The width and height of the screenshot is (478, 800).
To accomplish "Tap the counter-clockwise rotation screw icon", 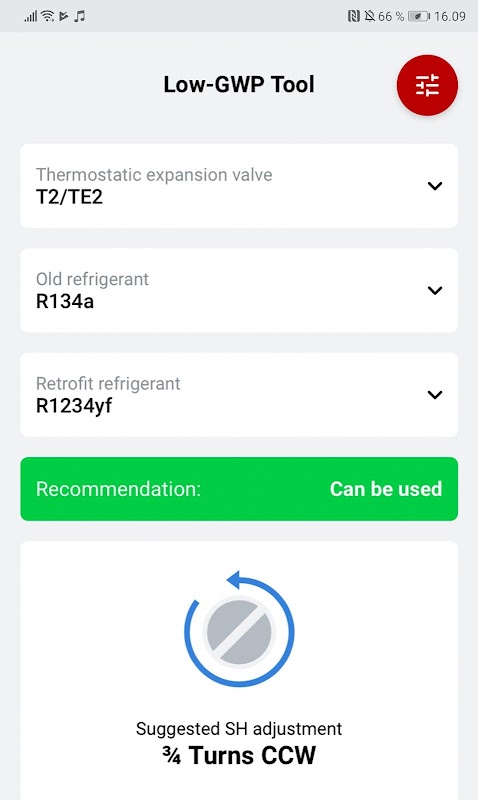I will (239, 630).
